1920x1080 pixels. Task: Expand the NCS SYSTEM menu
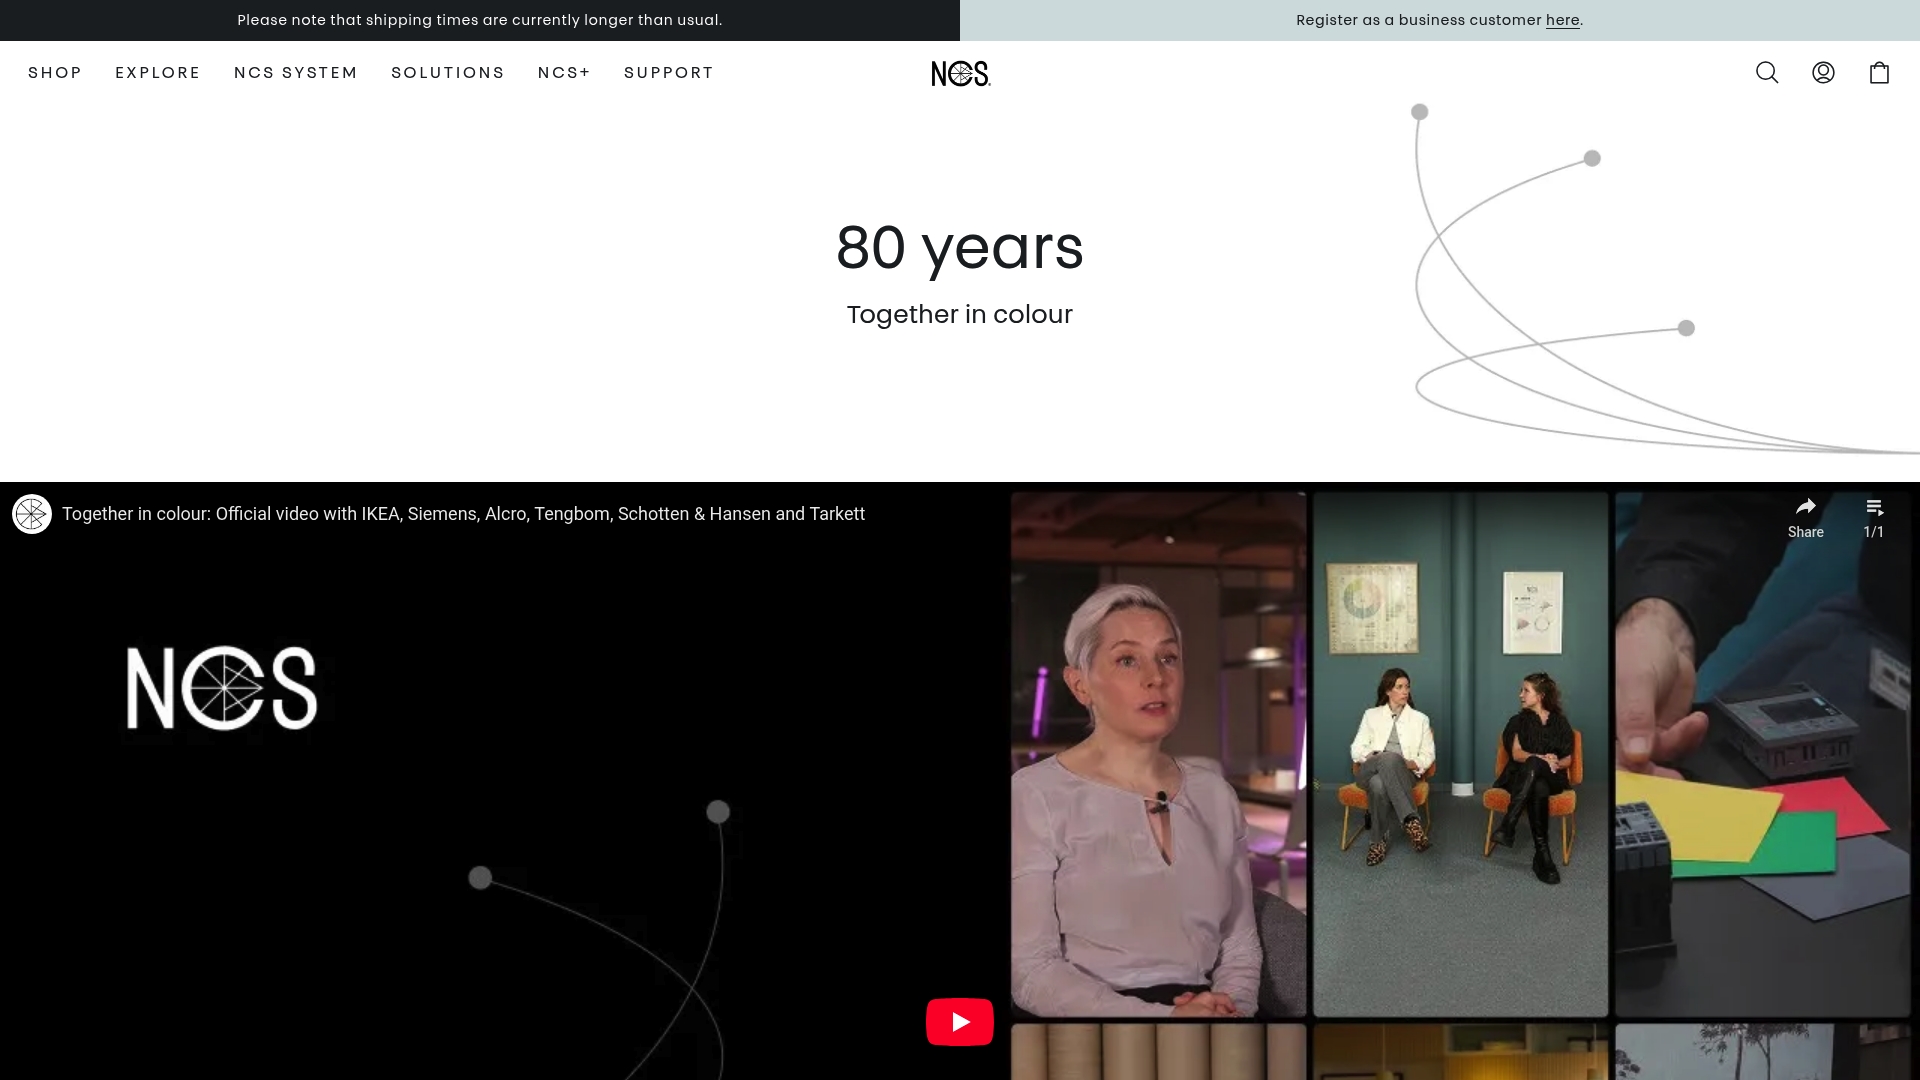(296, 73)
